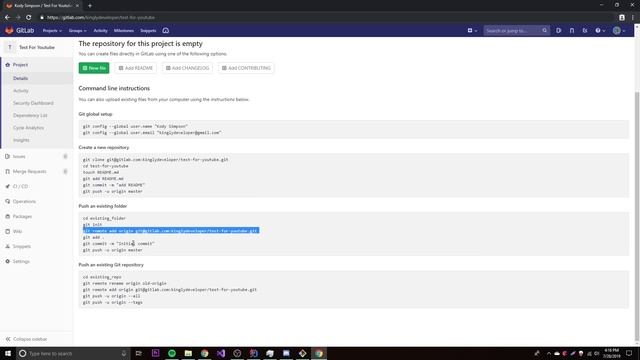The image size is (640, 360).
Task: Click the Wiki icon in the sidebar
Action: pos(7,231)
